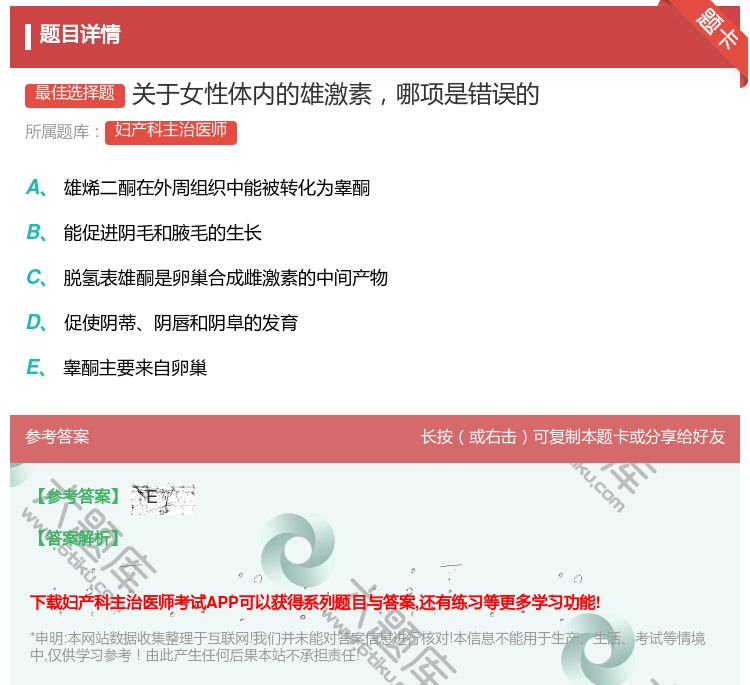Click the red 下载妇产科主治医师考试APP promotion link
750x685 pixels.
(315, 602)
